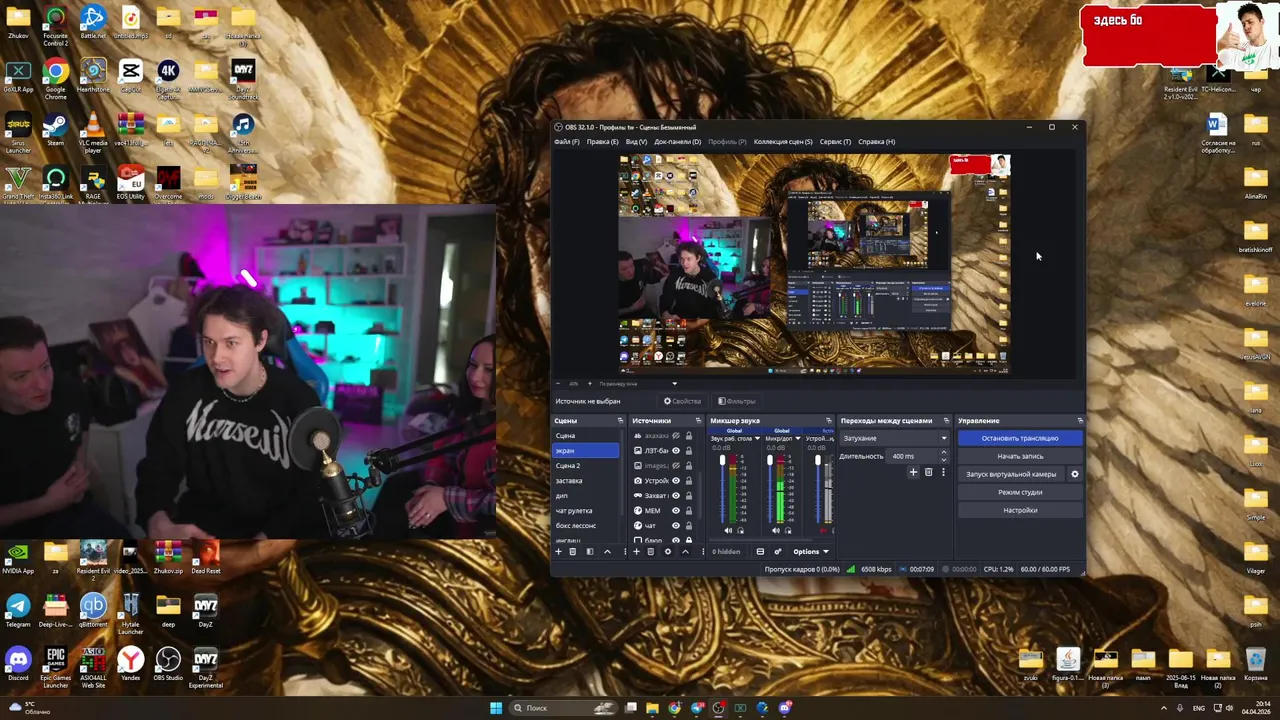Hide the Захват source eye icon
The width and height of the screenshot is (1280, 720).
click(676, 496)
